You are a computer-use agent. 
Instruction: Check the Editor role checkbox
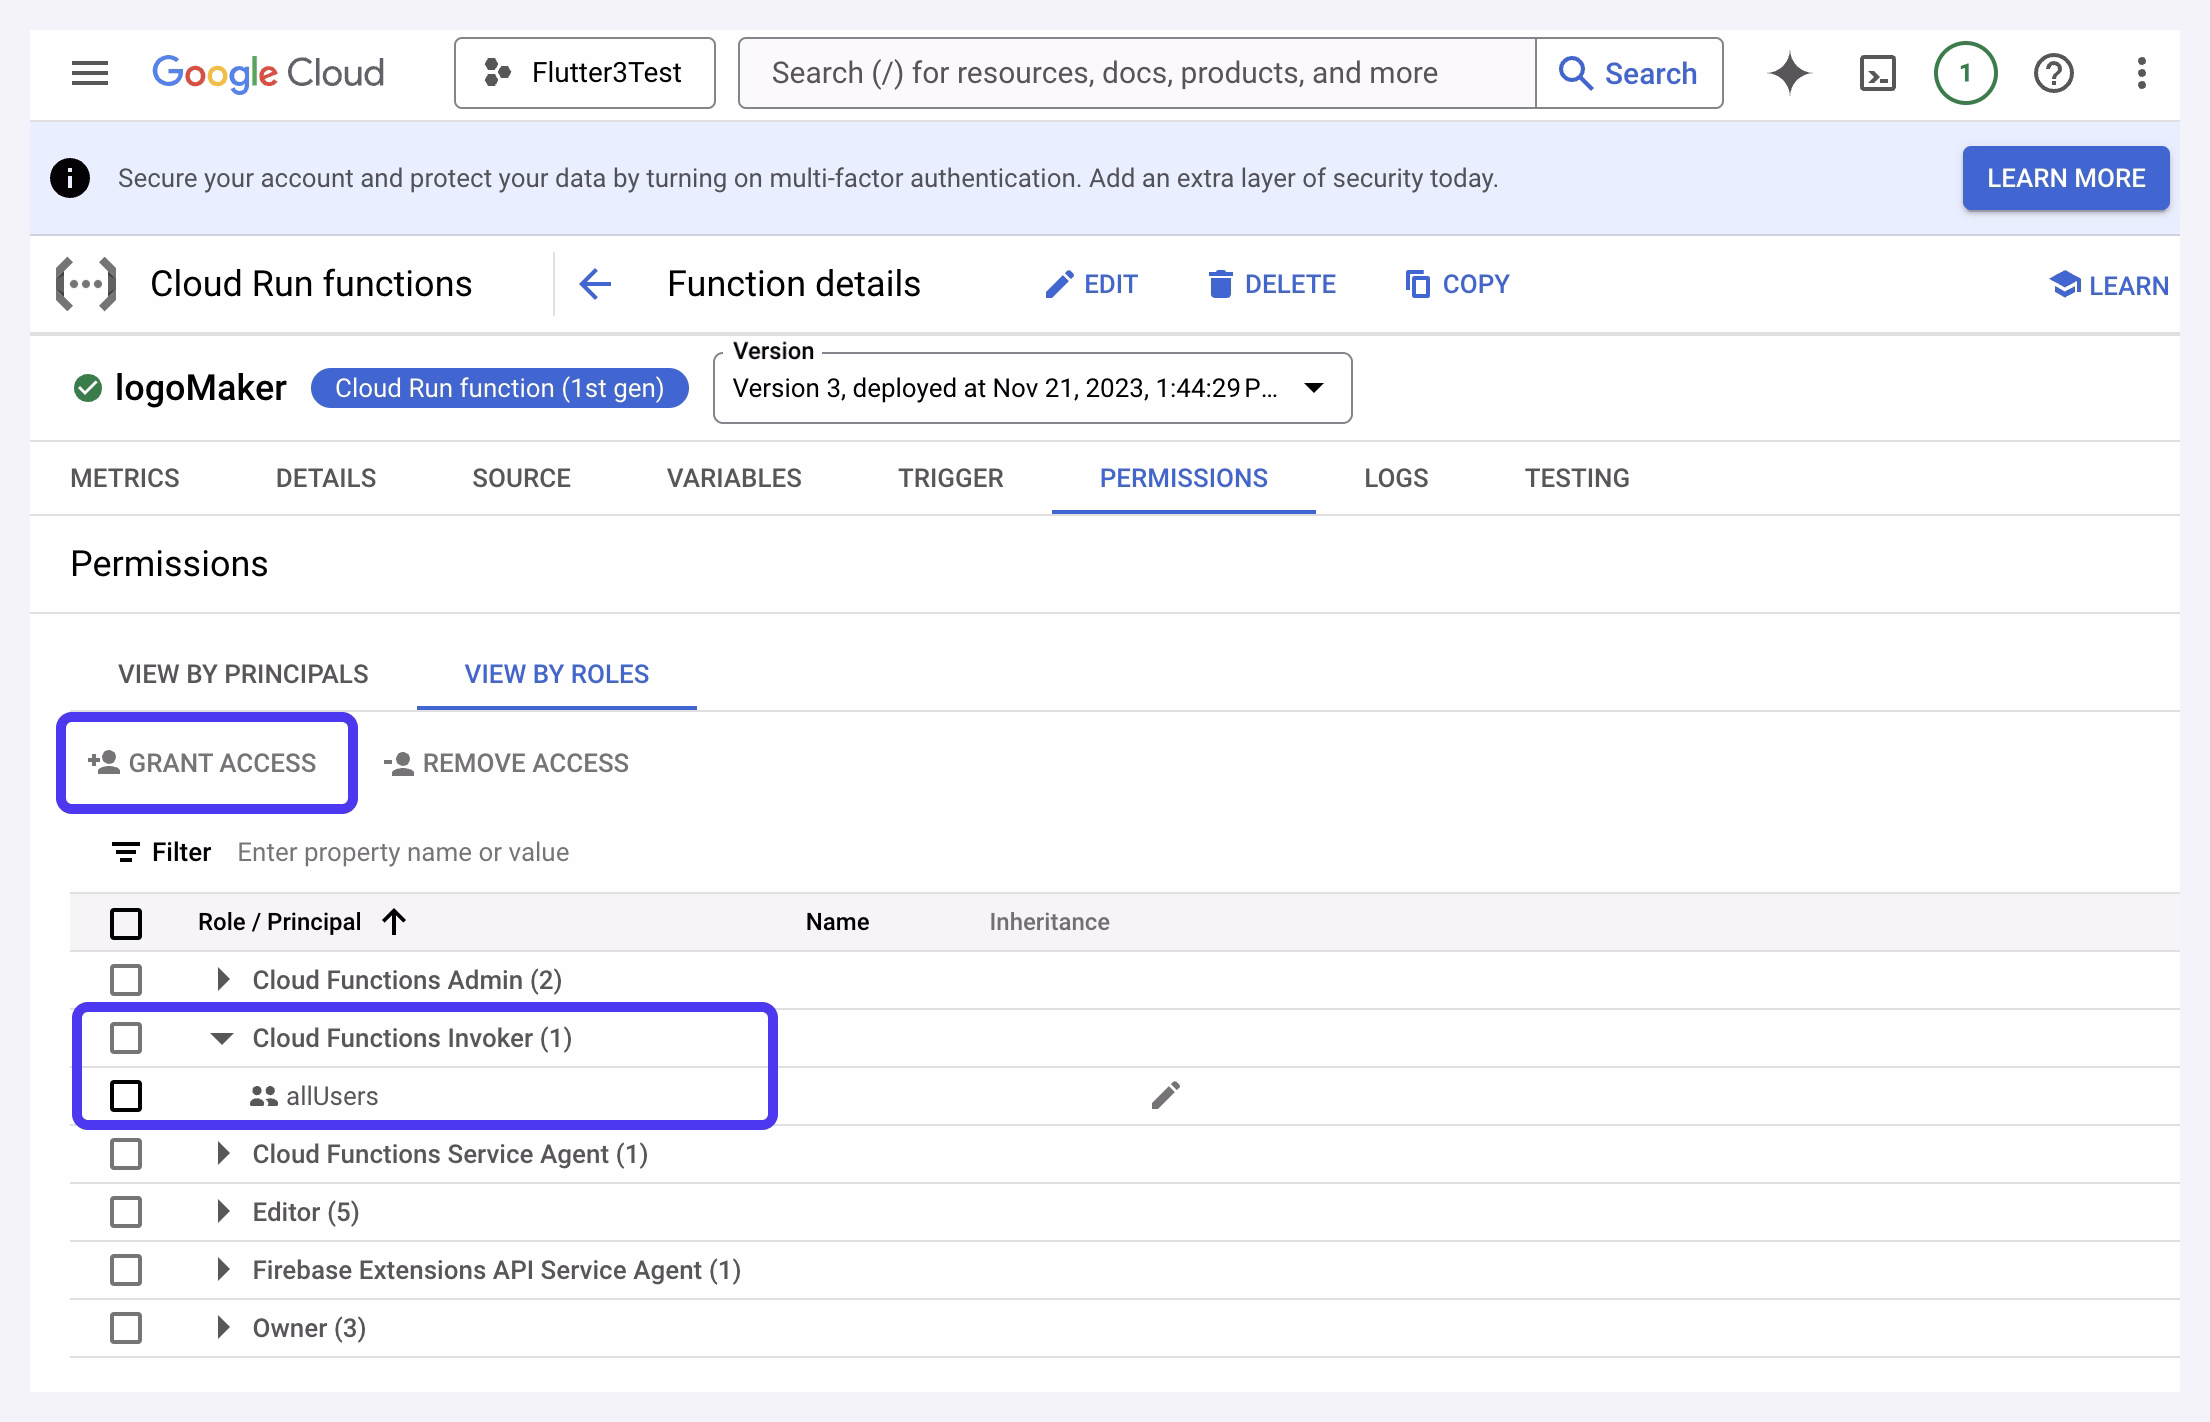coord(126,1212)
